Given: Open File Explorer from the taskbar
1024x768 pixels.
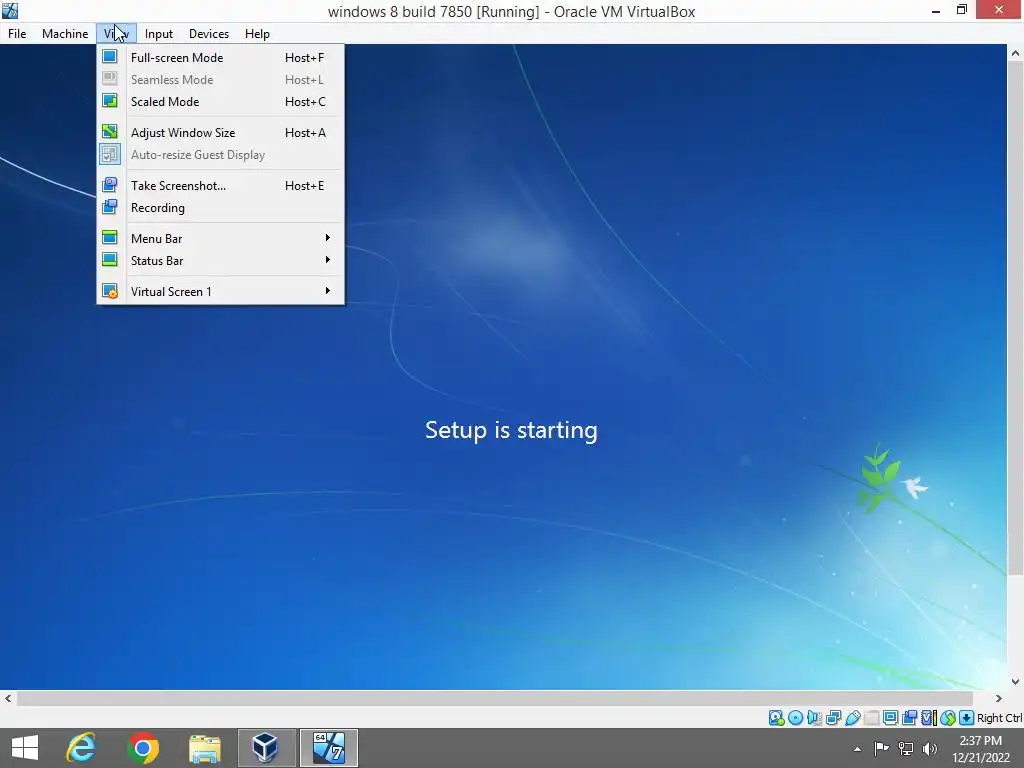Looking at the screenshot, I should 204,748.
